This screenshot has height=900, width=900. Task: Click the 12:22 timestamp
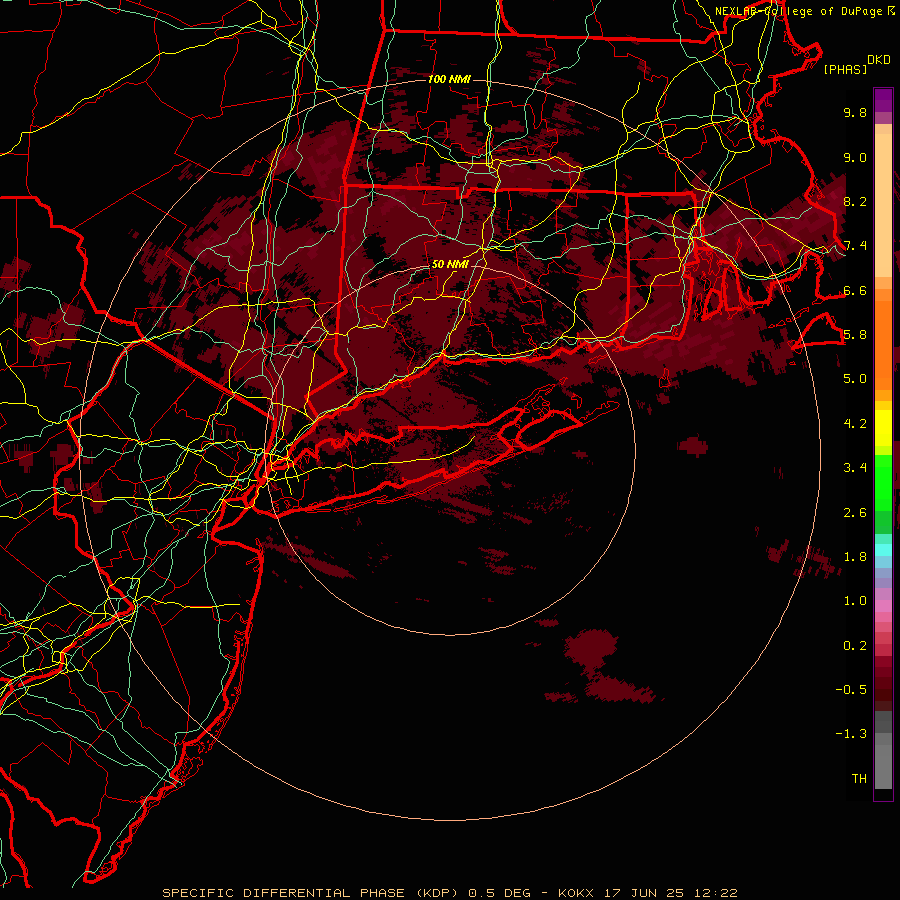[715, 893]
